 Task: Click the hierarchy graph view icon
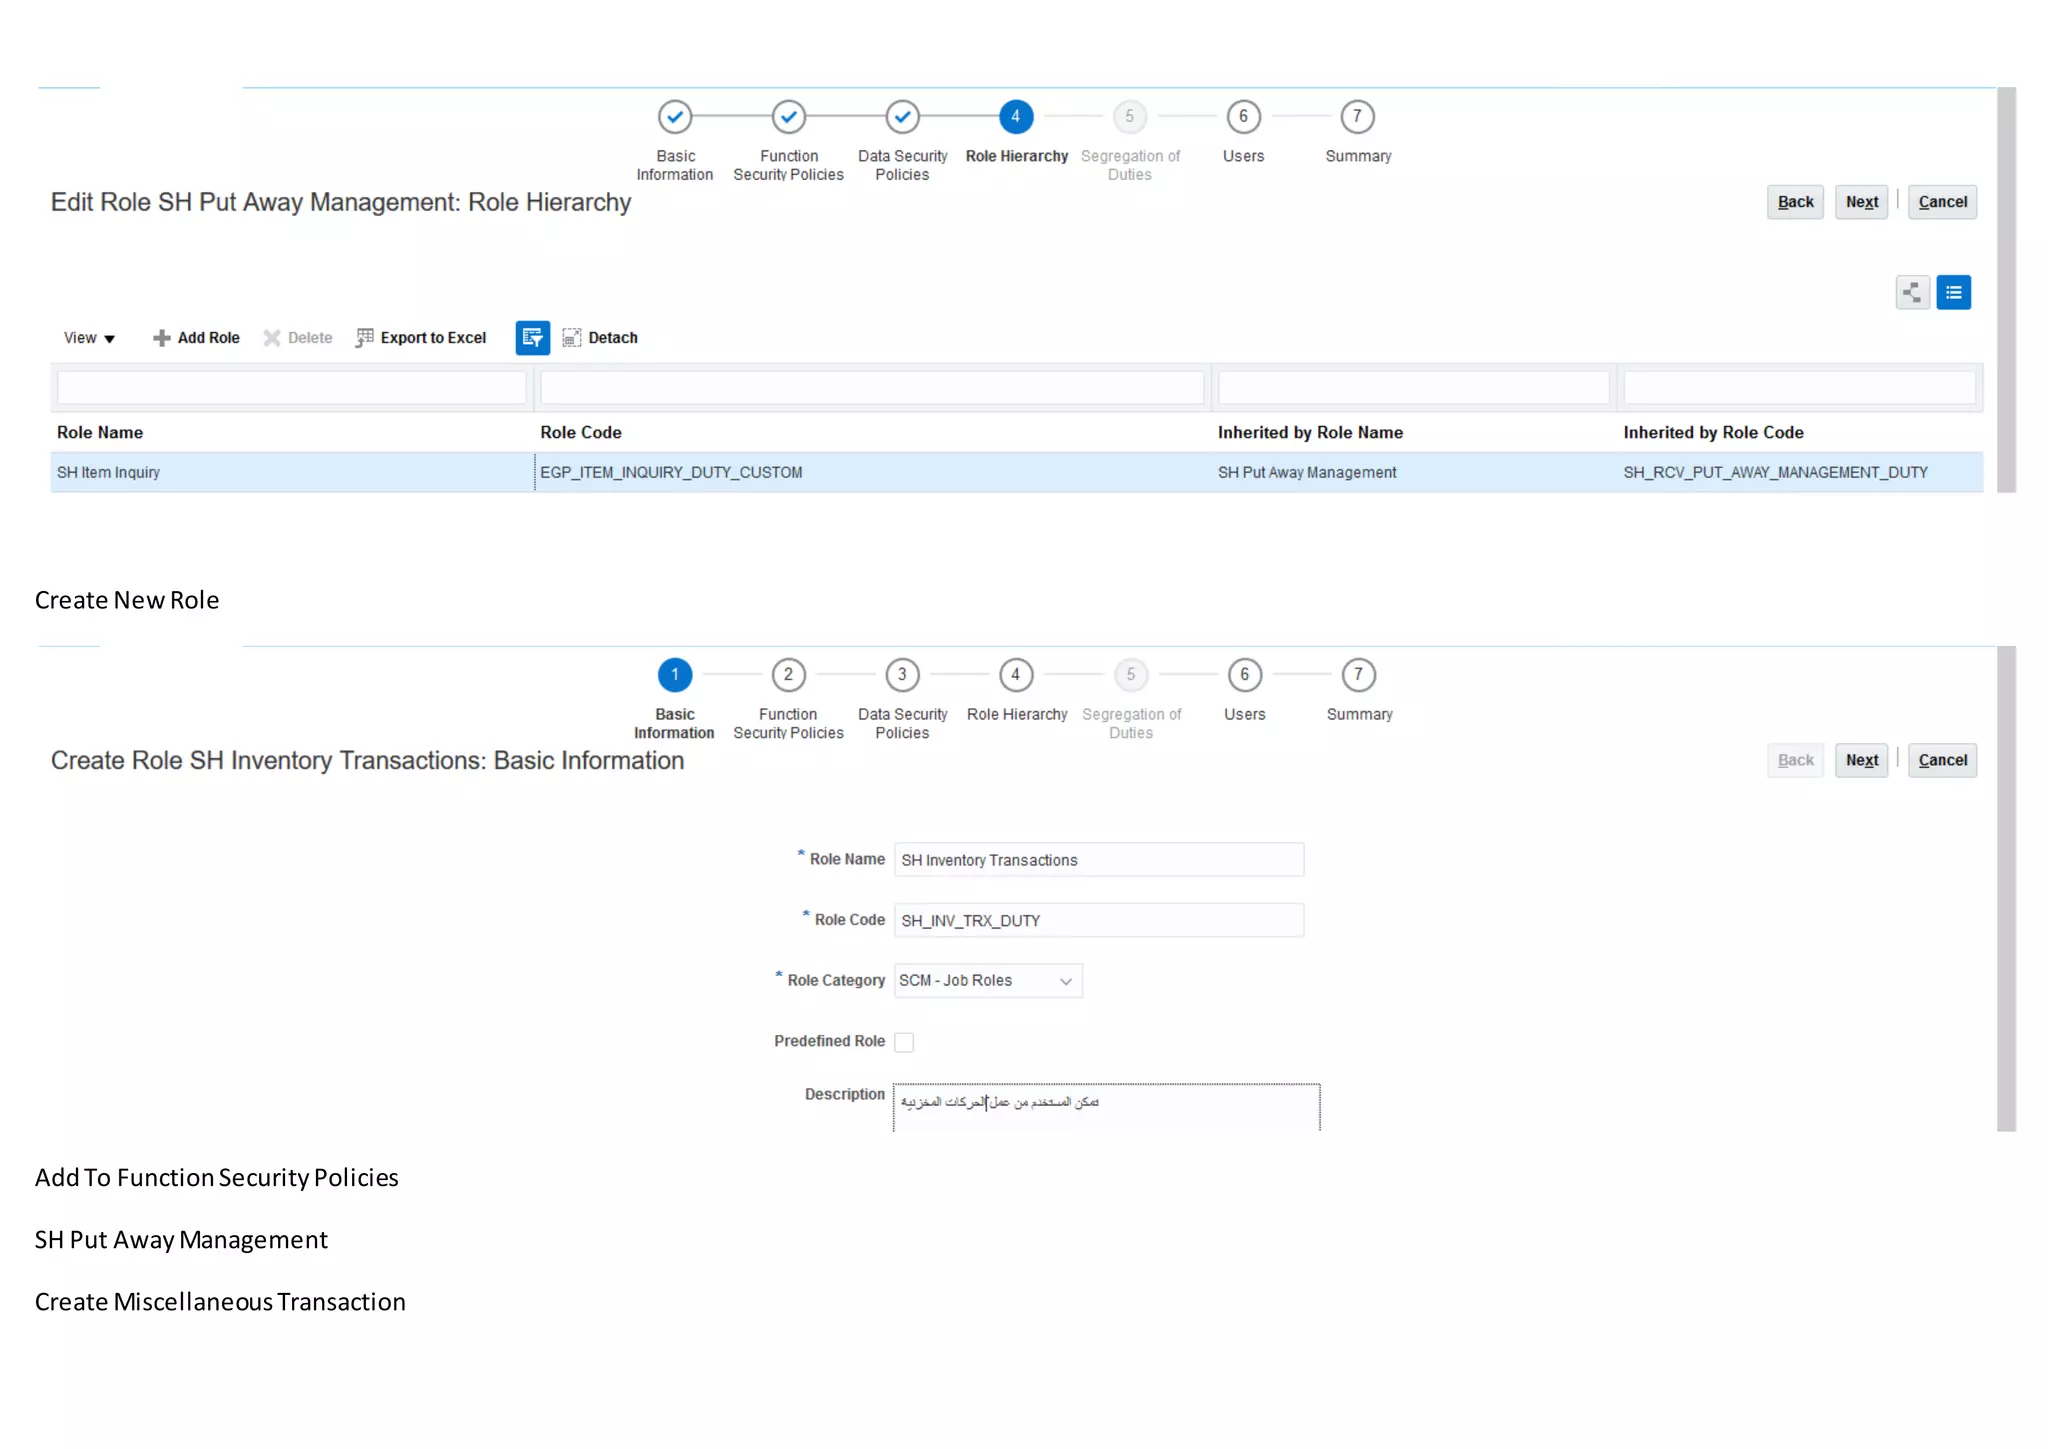click(x=1911, y=292)
